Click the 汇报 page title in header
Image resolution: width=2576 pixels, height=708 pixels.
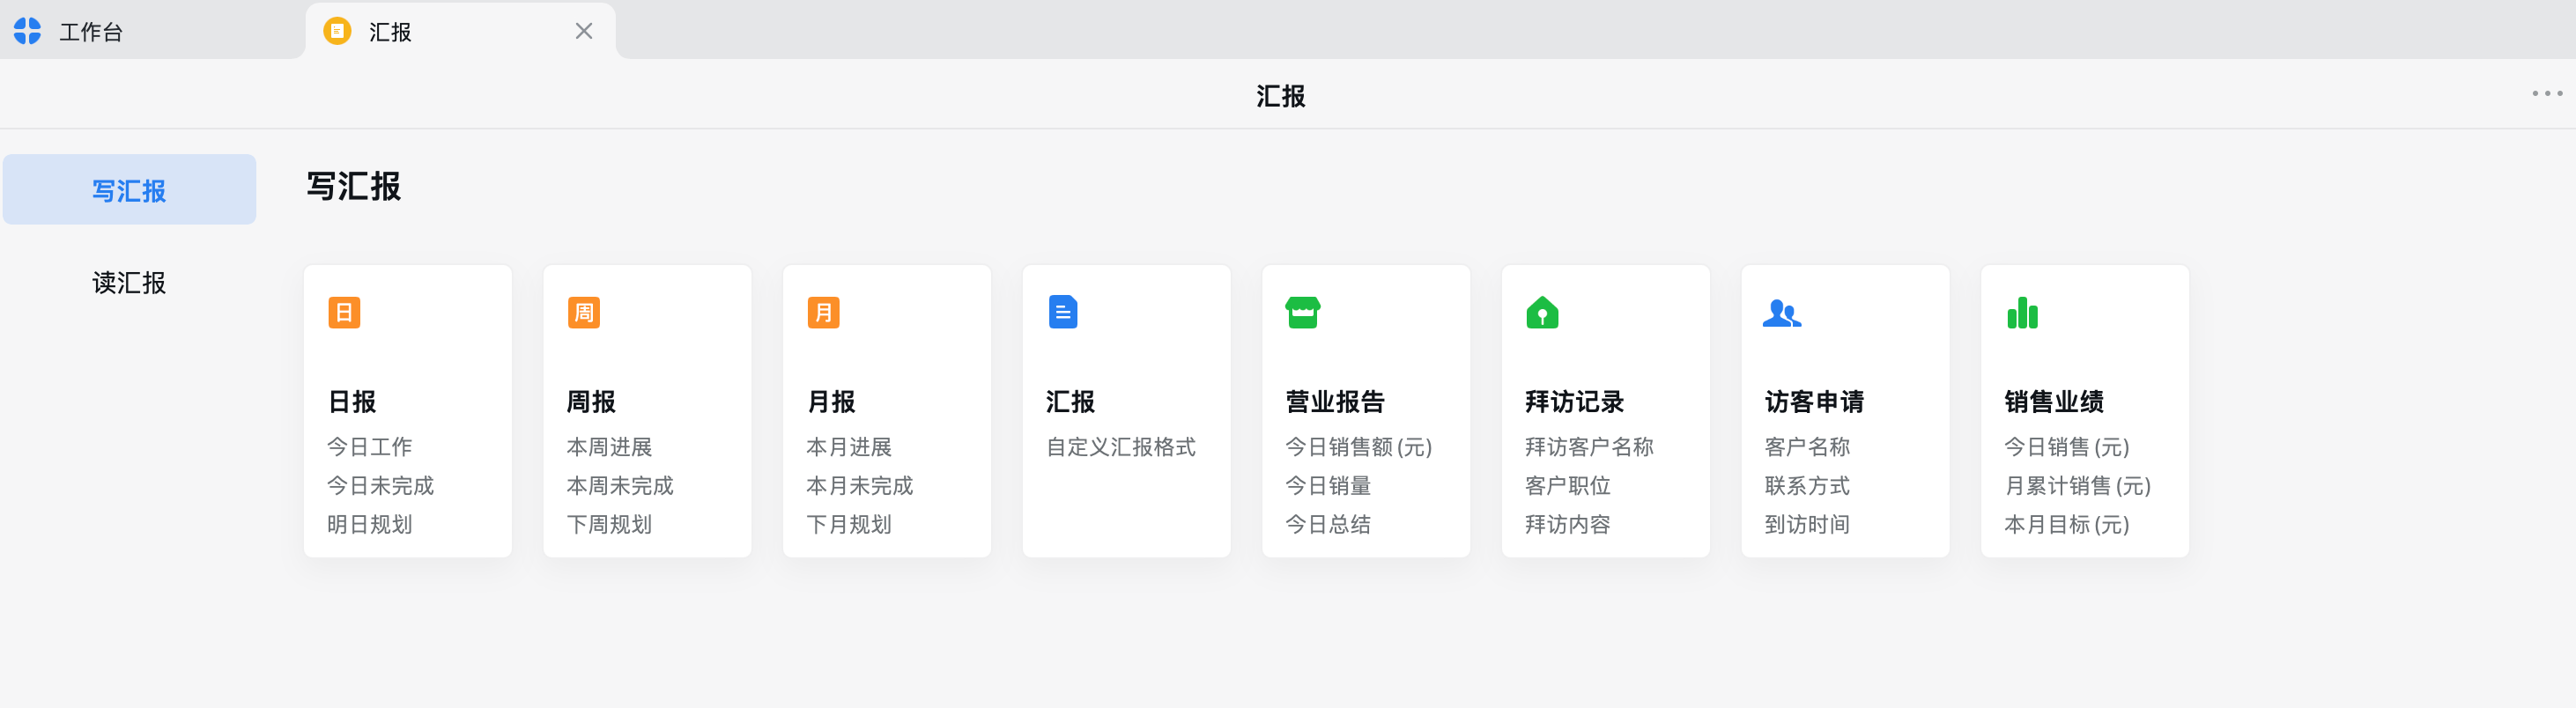click(x=1281, y=96)
